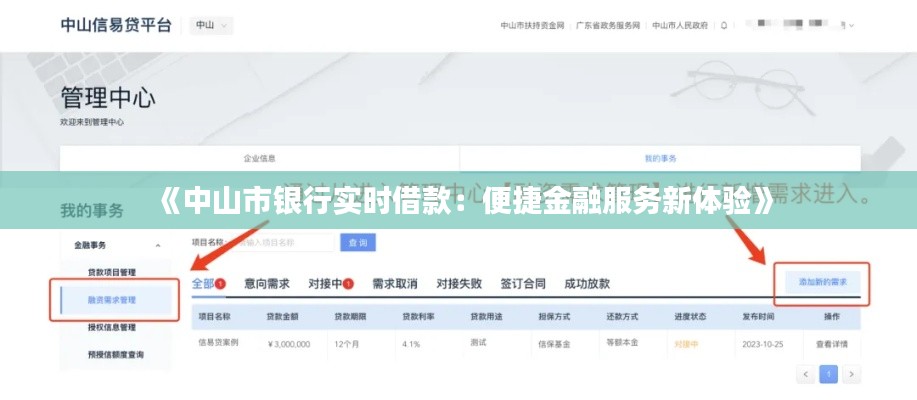Open the 中山 city dropdown

[x=211, y=26]
